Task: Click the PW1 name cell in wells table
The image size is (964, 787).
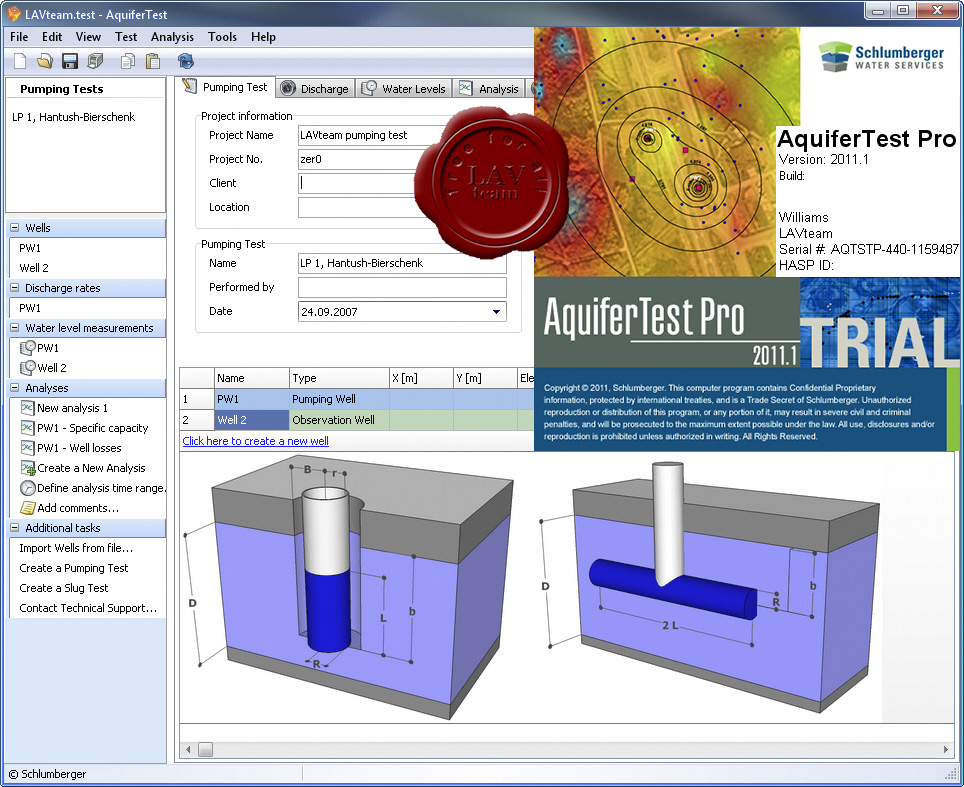Action: coord(251,399)
